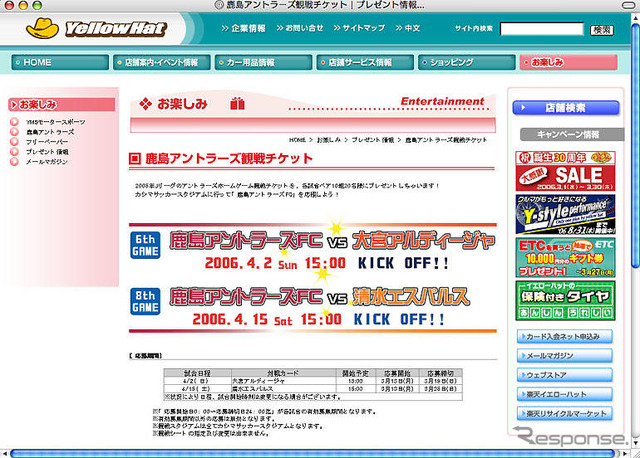Open 鹿島アントラーズ sidebar item
640x458 pixels.
(50, 132)
